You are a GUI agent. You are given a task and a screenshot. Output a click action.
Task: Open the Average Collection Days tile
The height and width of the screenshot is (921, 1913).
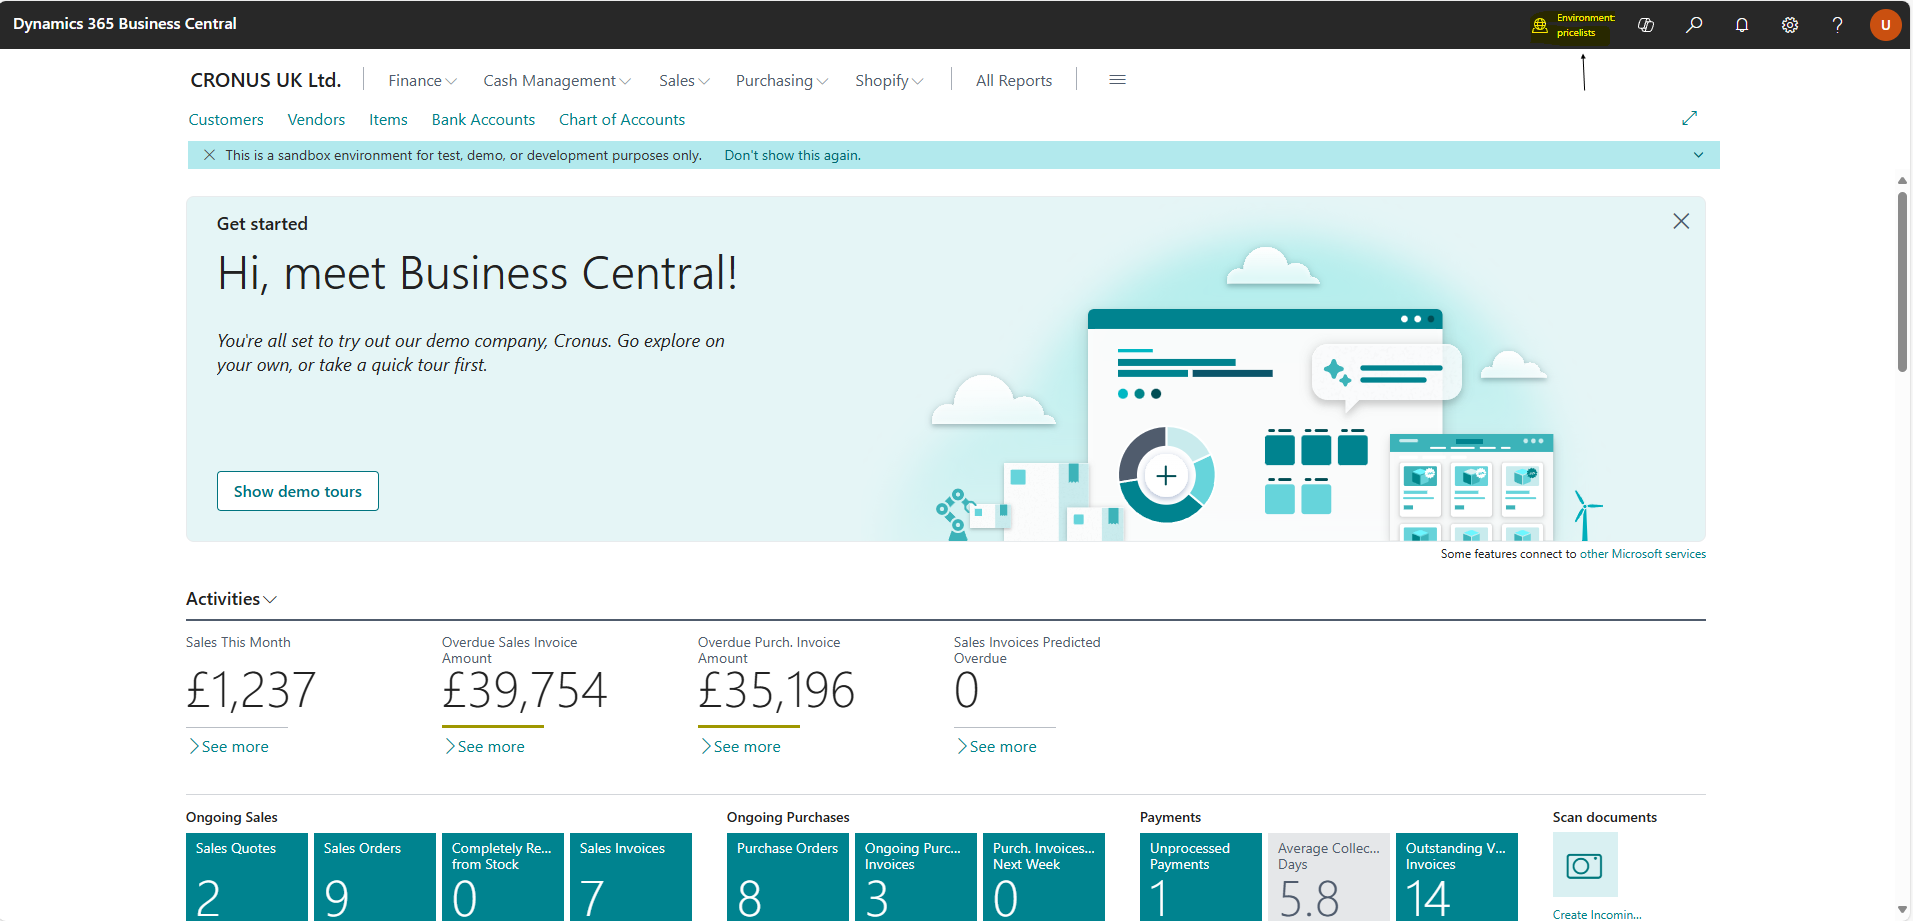(x=1329, y=877)
